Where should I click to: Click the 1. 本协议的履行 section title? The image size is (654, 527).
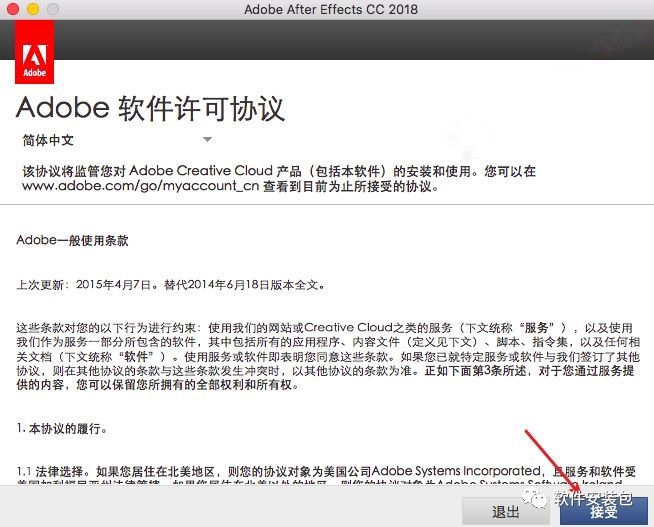click(62, 428)
